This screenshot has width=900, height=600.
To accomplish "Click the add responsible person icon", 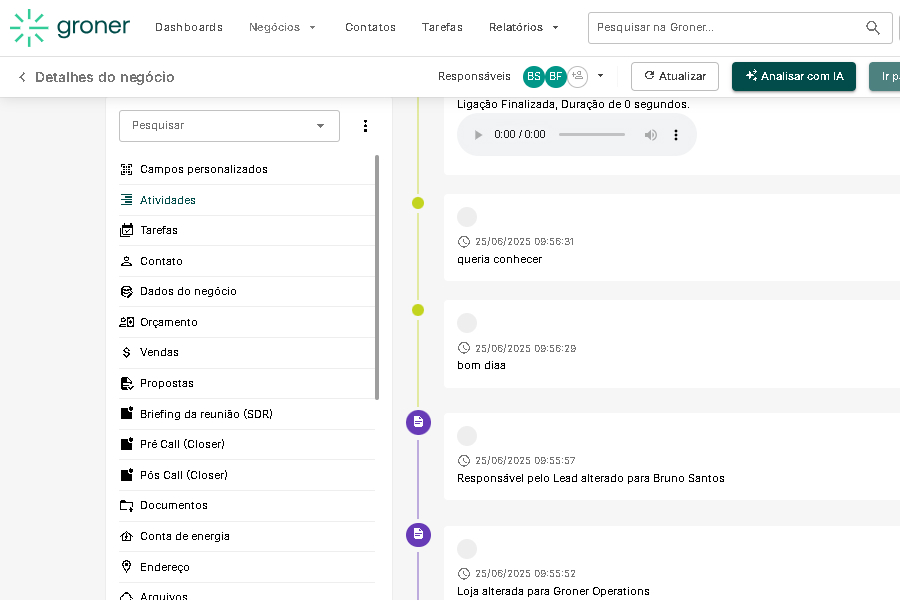I will click(x=578, y=77).
